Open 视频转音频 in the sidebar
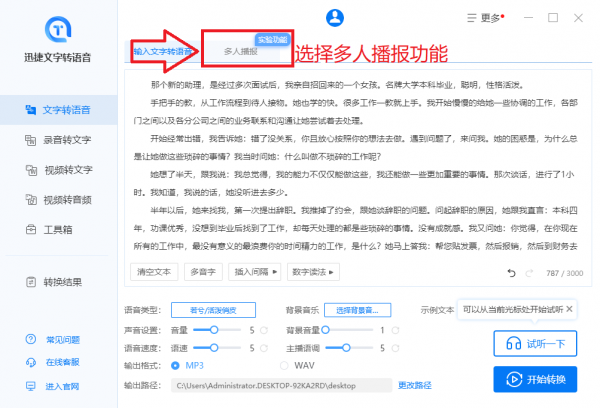600x408 pixels. tap(59, 199)
